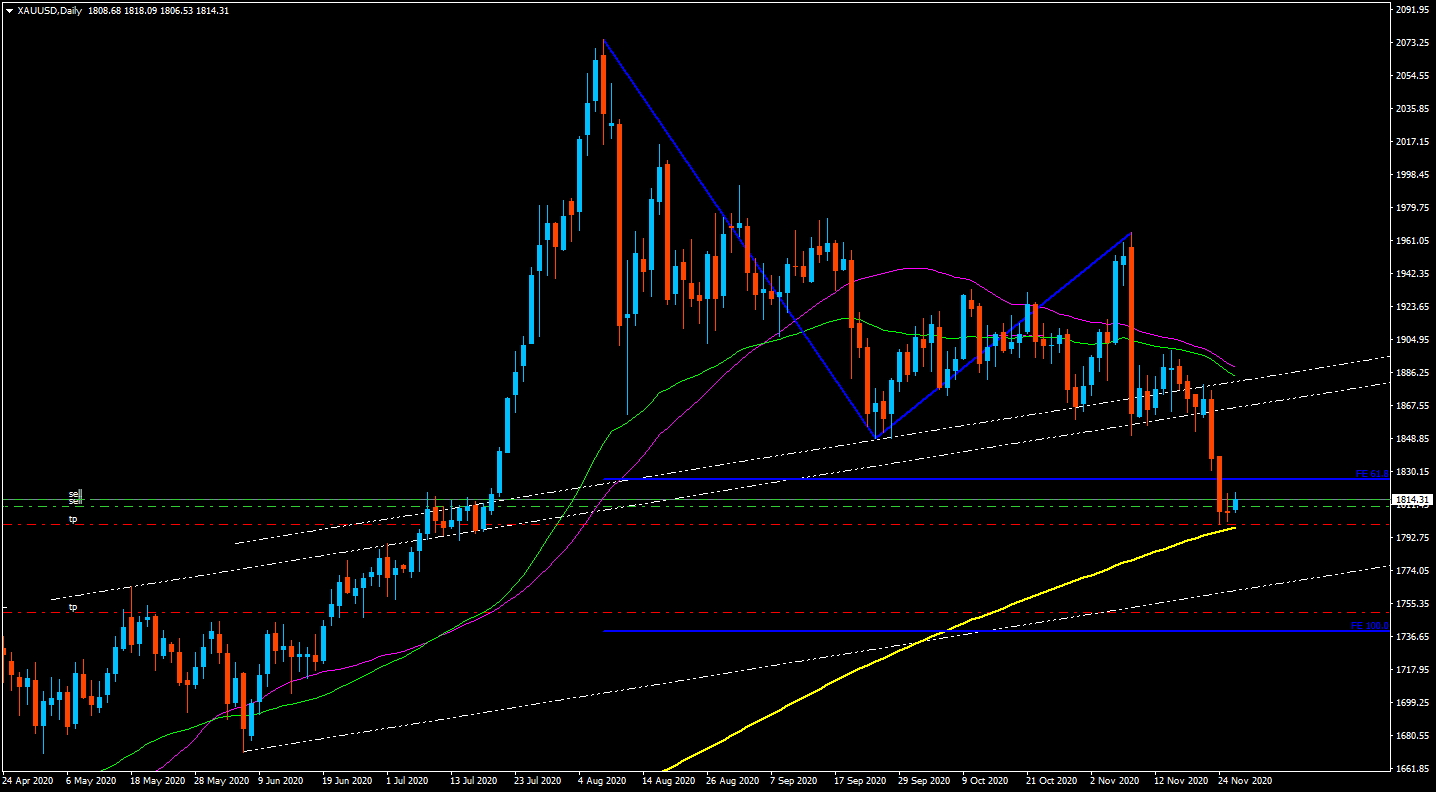The width and height of the screenshot is (1436, 792).
Task: Click the 9 Oct 2020 date label
Action: pyautogui.click(x=984, y=780)
